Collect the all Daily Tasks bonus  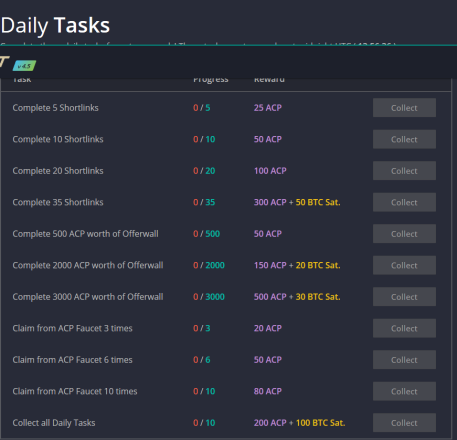tap(404, 423)
